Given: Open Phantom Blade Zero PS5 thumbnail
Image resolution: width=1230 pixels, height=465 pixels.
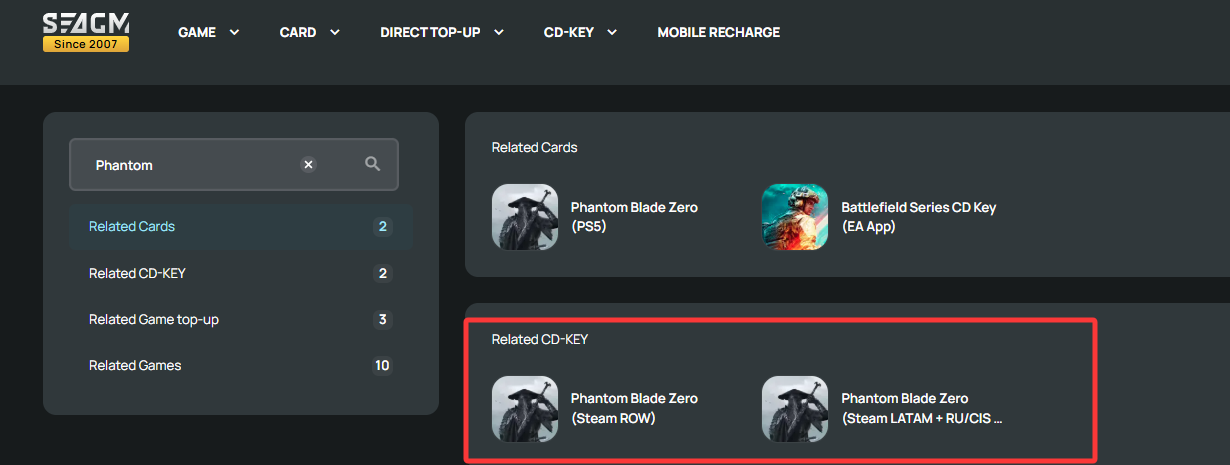Looking at the screenshot, I should click(x=525, y=216).
